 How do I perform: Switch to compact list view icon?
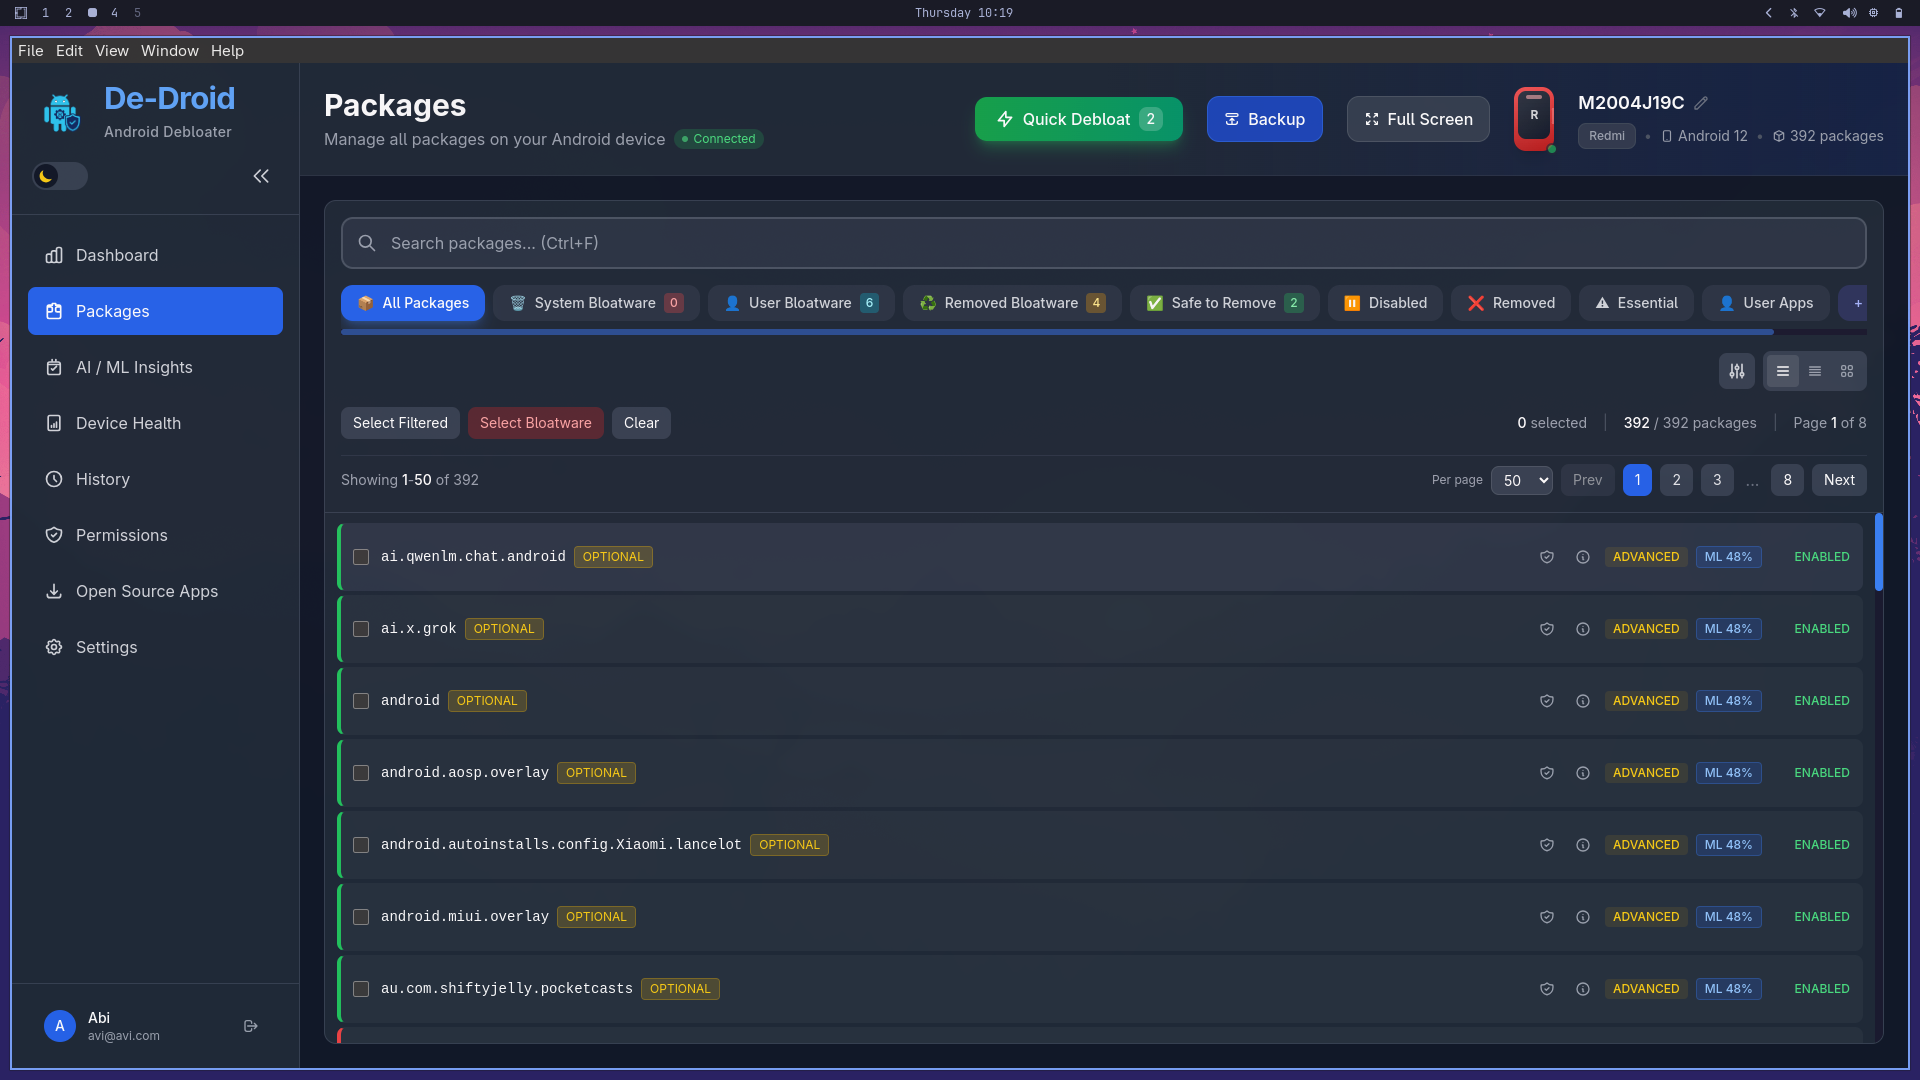click(x=1815, y=371)
